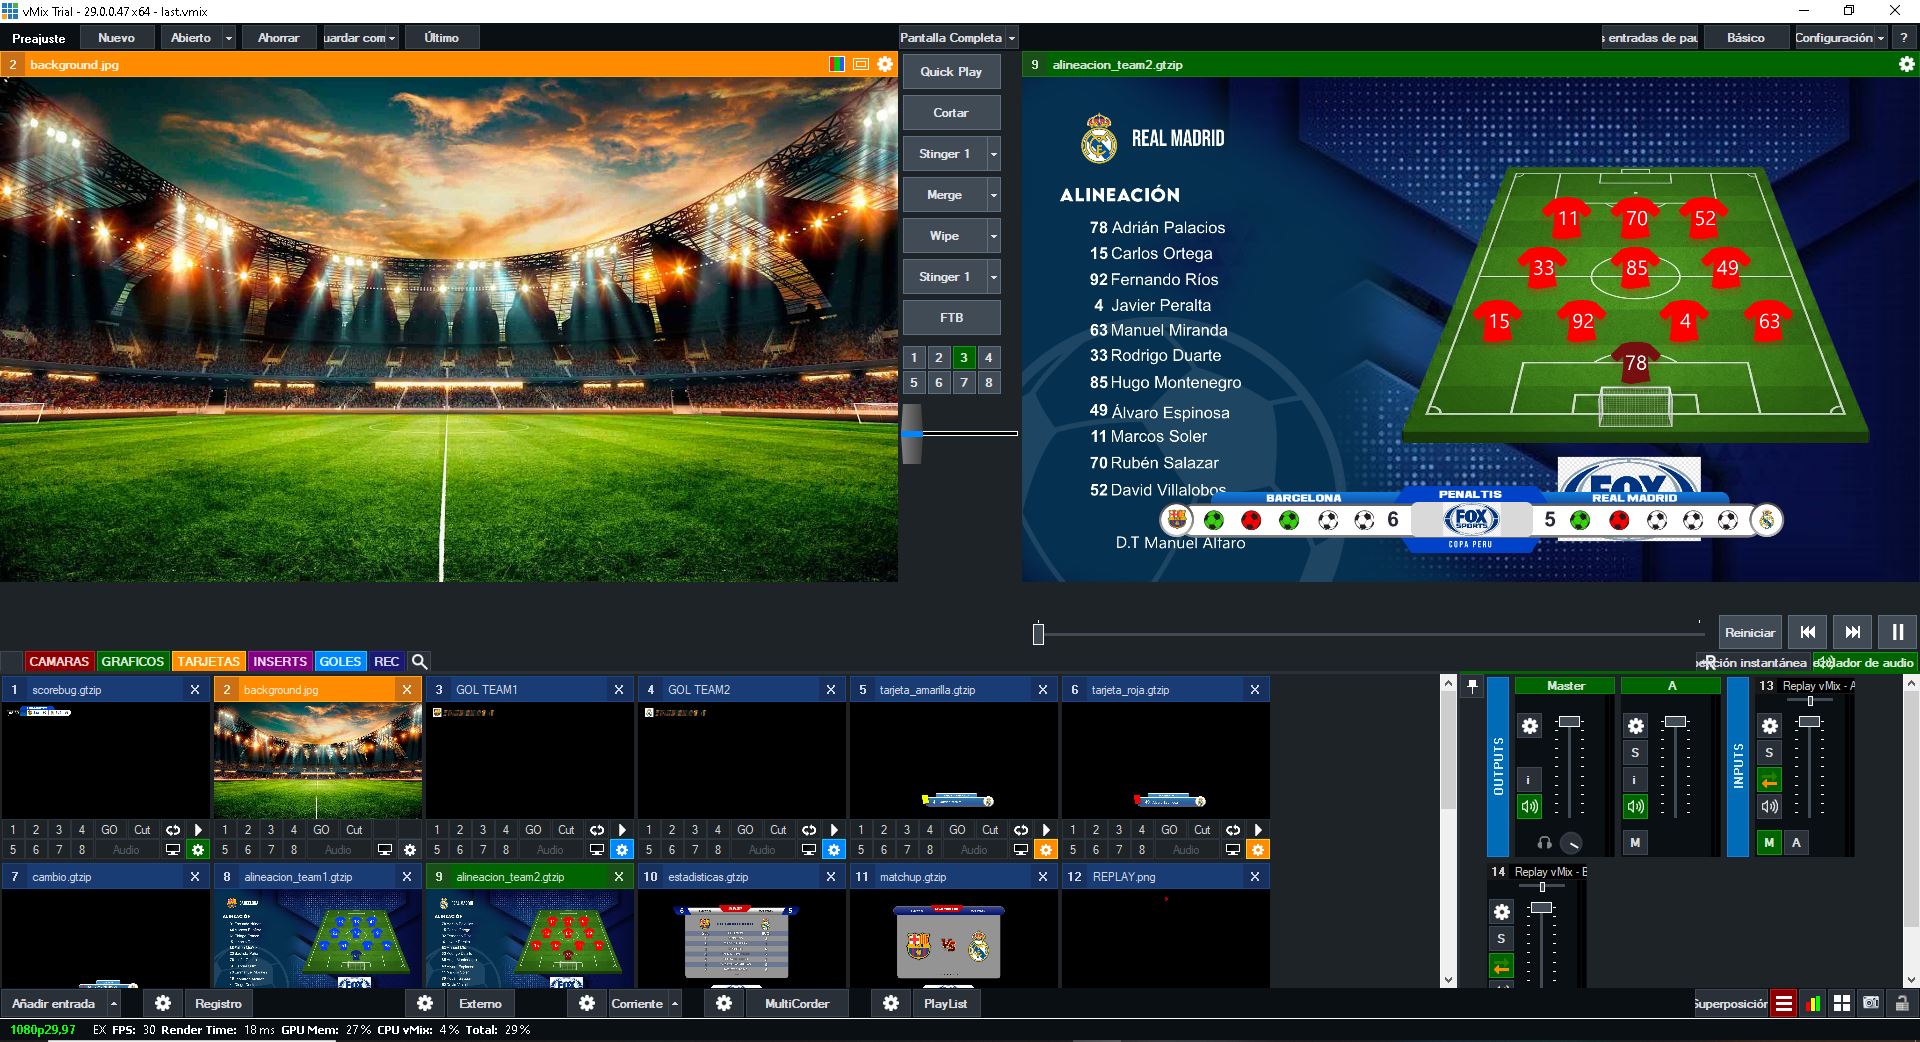
Task: Open orange settings gear on tarjeta_amarilla input
Action: [x=1046, y=850]
